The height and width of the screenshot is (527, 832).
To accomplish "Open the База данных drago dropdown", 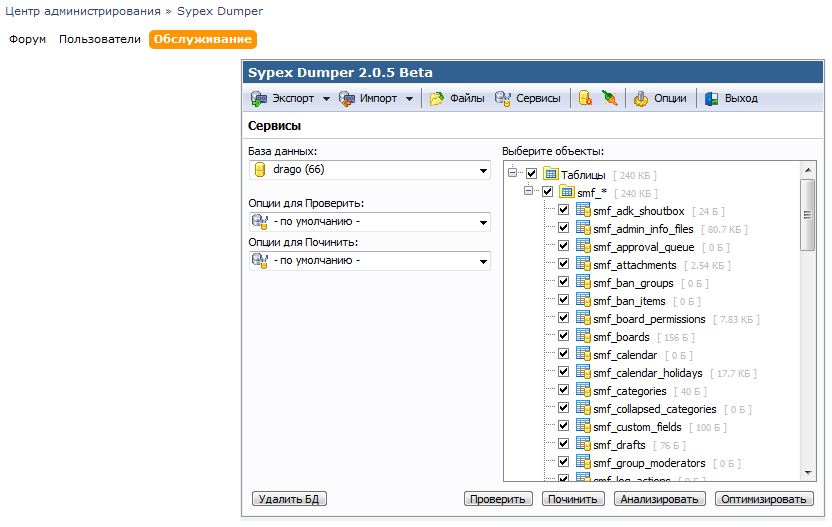I will 369,170.
